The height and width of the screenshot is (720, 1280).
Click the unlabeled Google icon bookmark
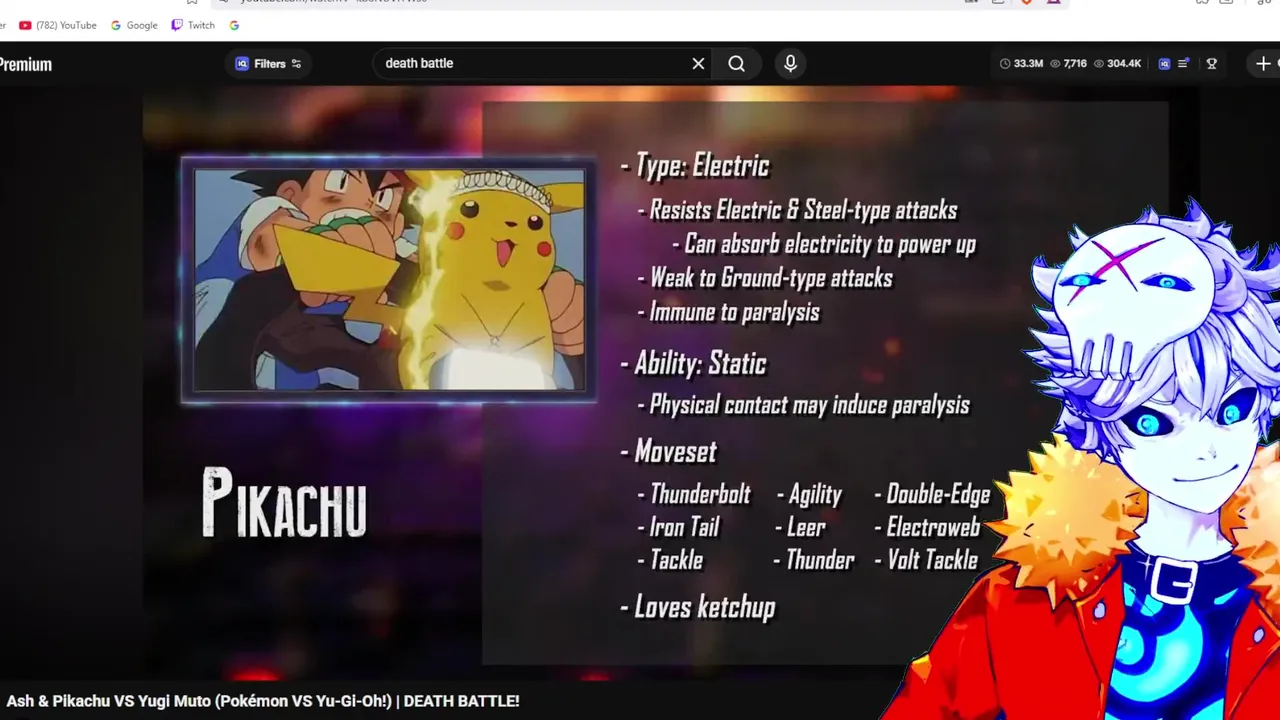[x=234, y=25]
